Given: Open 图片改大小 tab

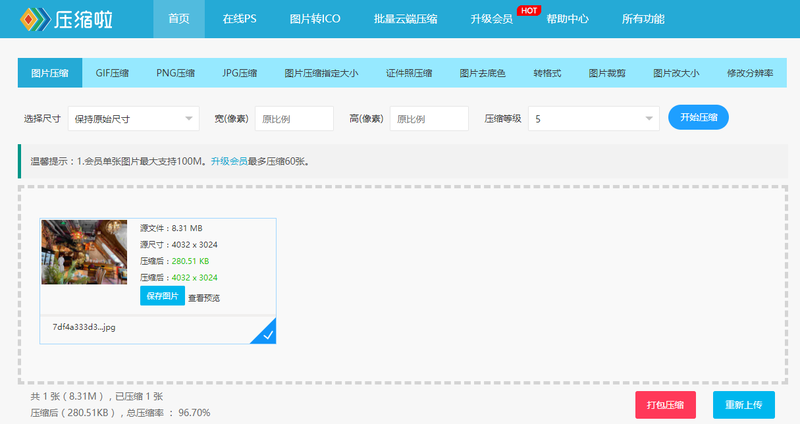Looking at the screenshot, I should [x=676, y=73].
